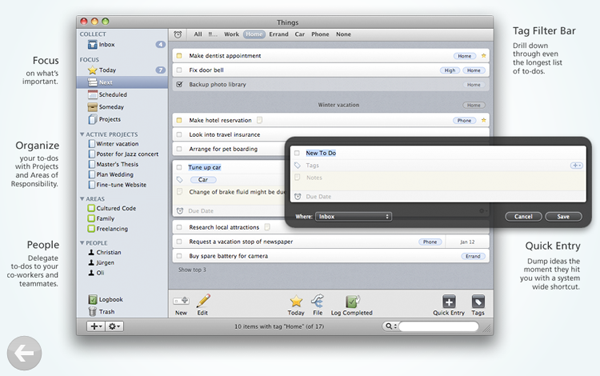
Task: Open the Inbox list icon
Action: point(92,45)
